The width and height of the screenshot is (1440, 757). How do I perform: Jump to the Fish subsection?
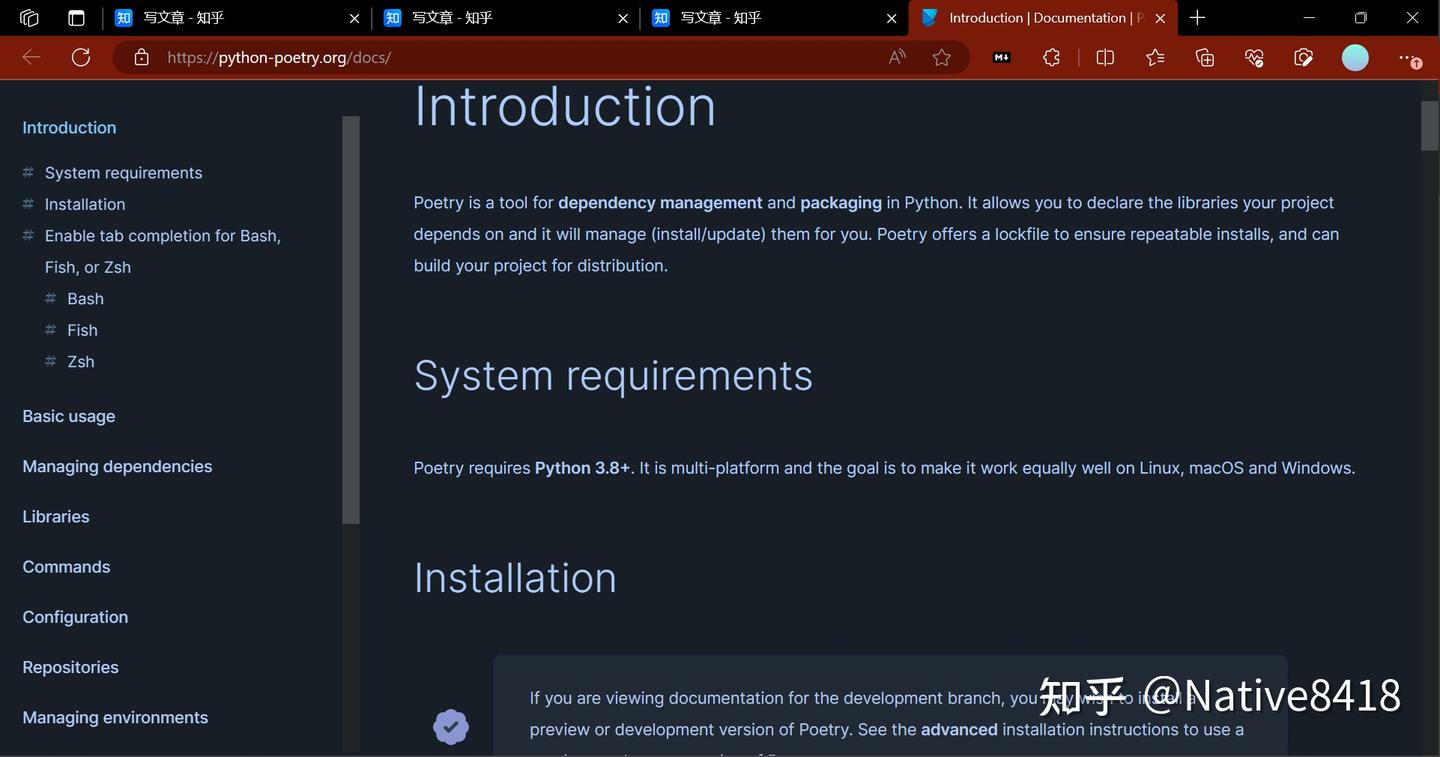[82, 330]
